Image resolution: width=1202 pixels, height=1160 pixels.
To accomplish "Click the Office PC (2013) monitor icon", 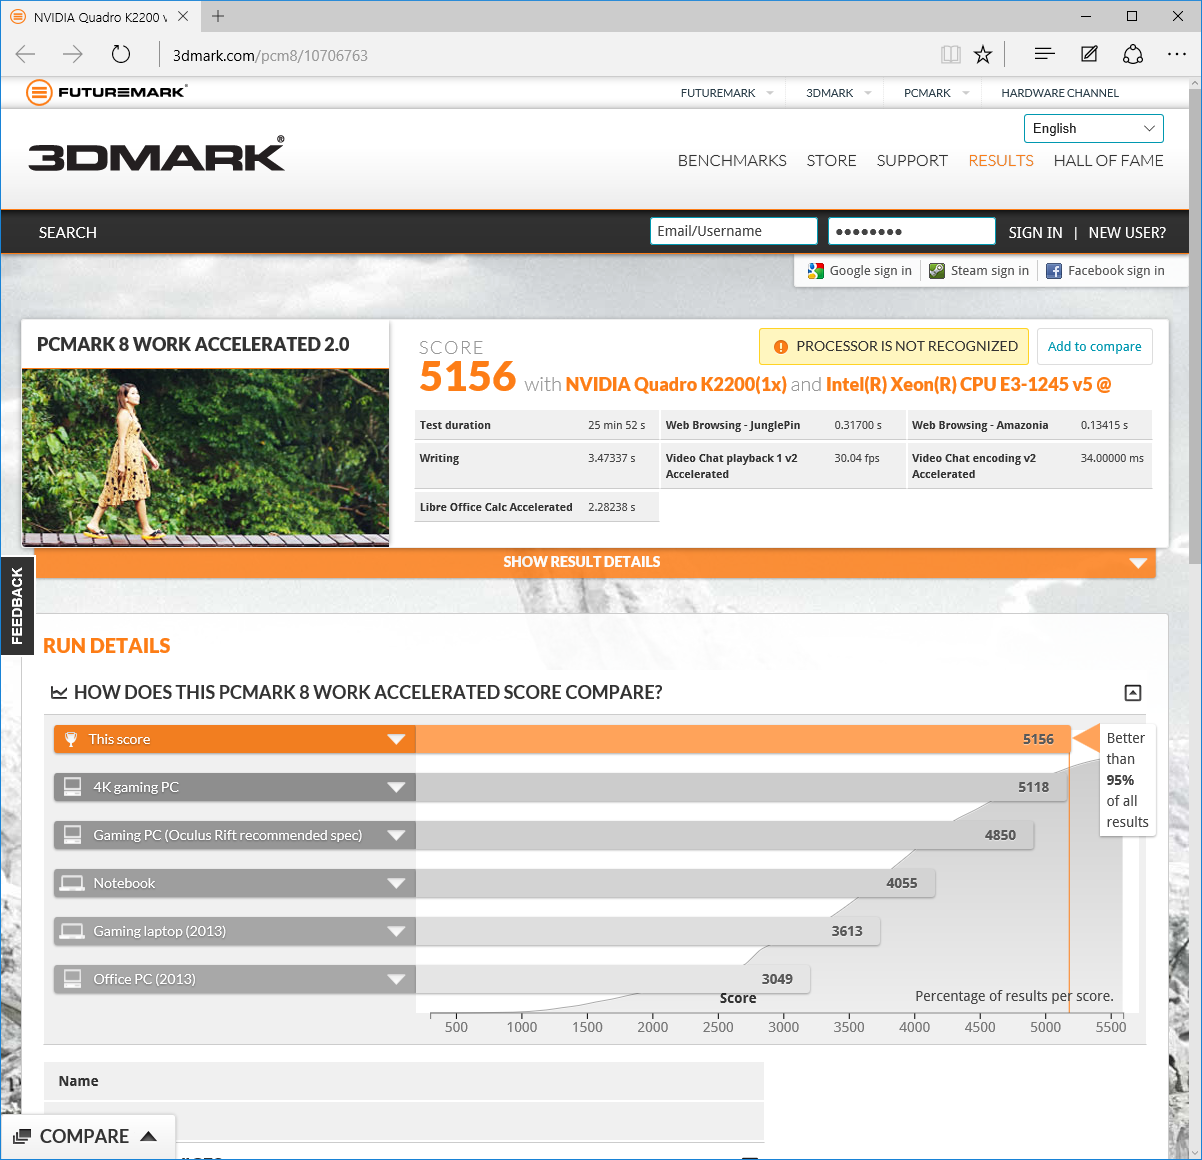I will (x=73, y=979).
